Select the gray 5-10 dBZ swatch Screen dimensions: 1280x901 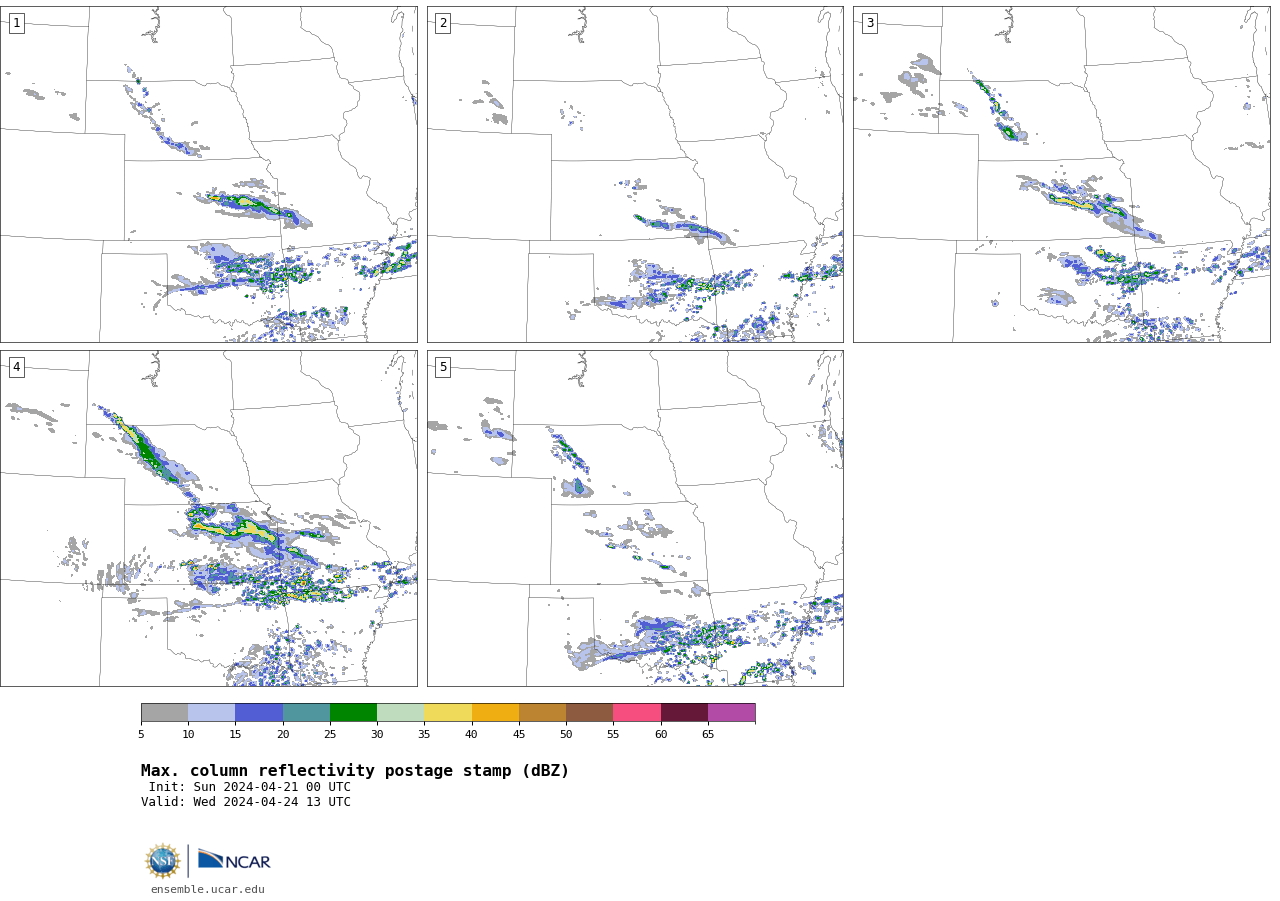(x=164, y=712)
